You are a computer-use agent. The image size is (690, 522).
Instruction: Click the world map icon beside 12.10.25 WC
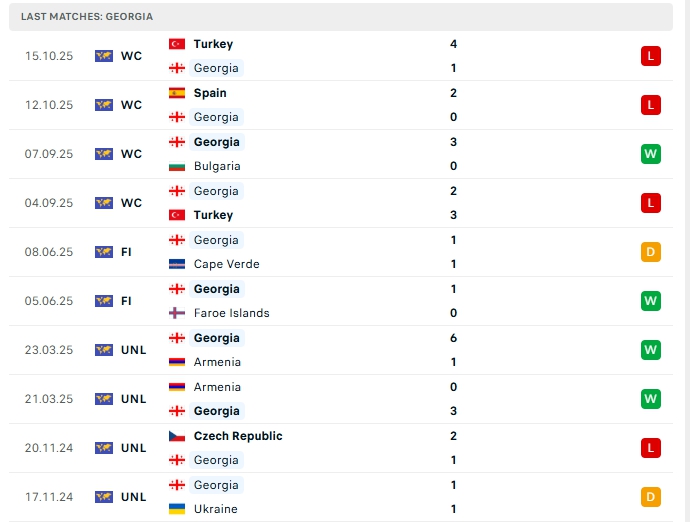[x=104, y=105]
